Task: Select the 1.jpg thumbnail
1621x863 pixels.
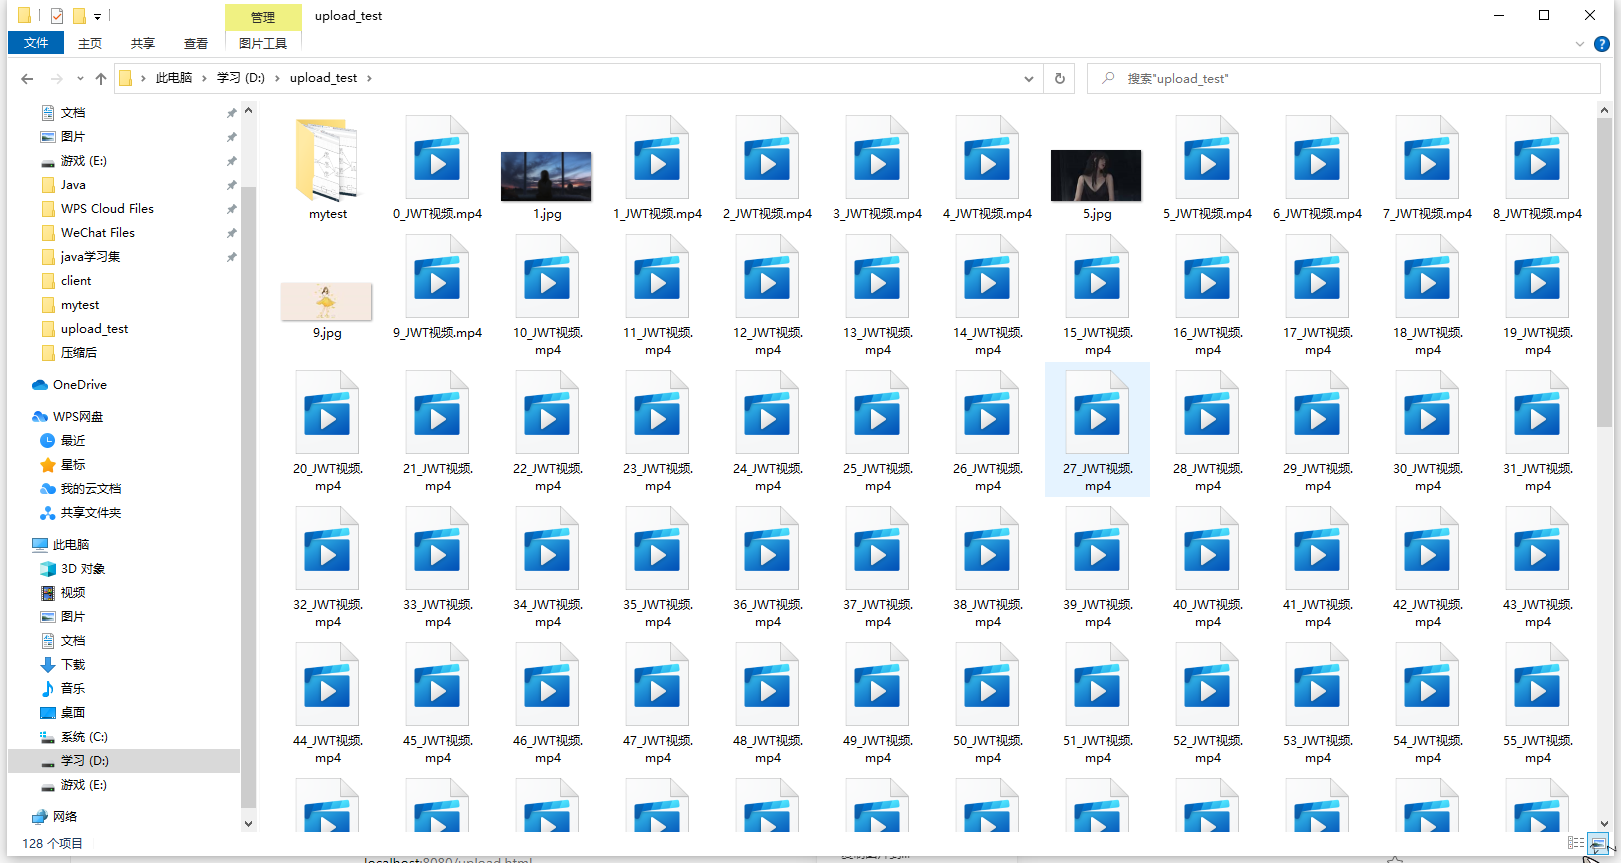Action: (546, 176)
